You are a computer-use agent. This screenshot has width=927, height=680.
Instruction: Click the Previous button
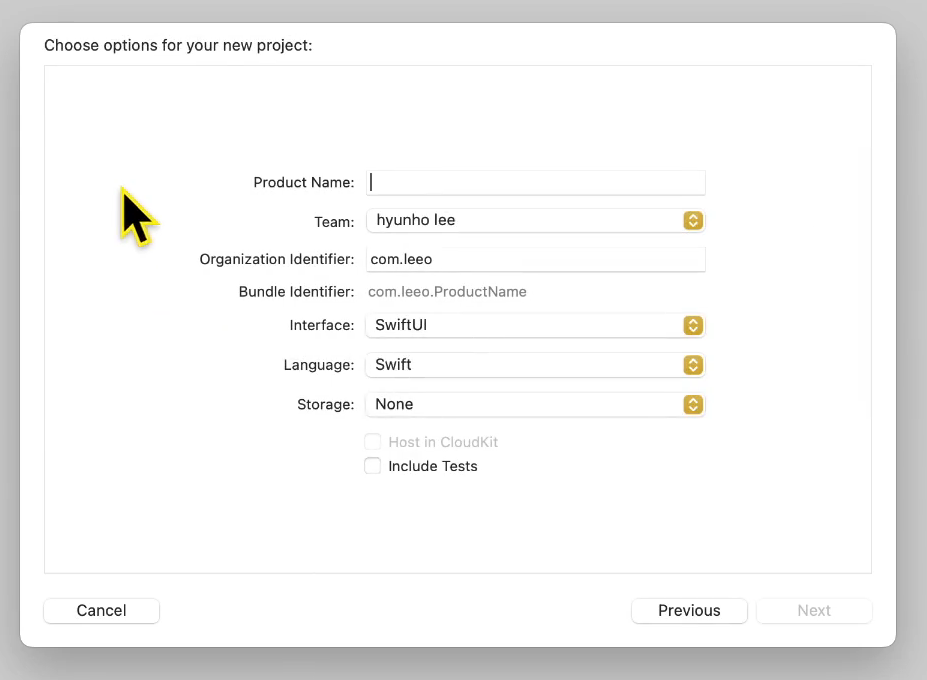689,610
